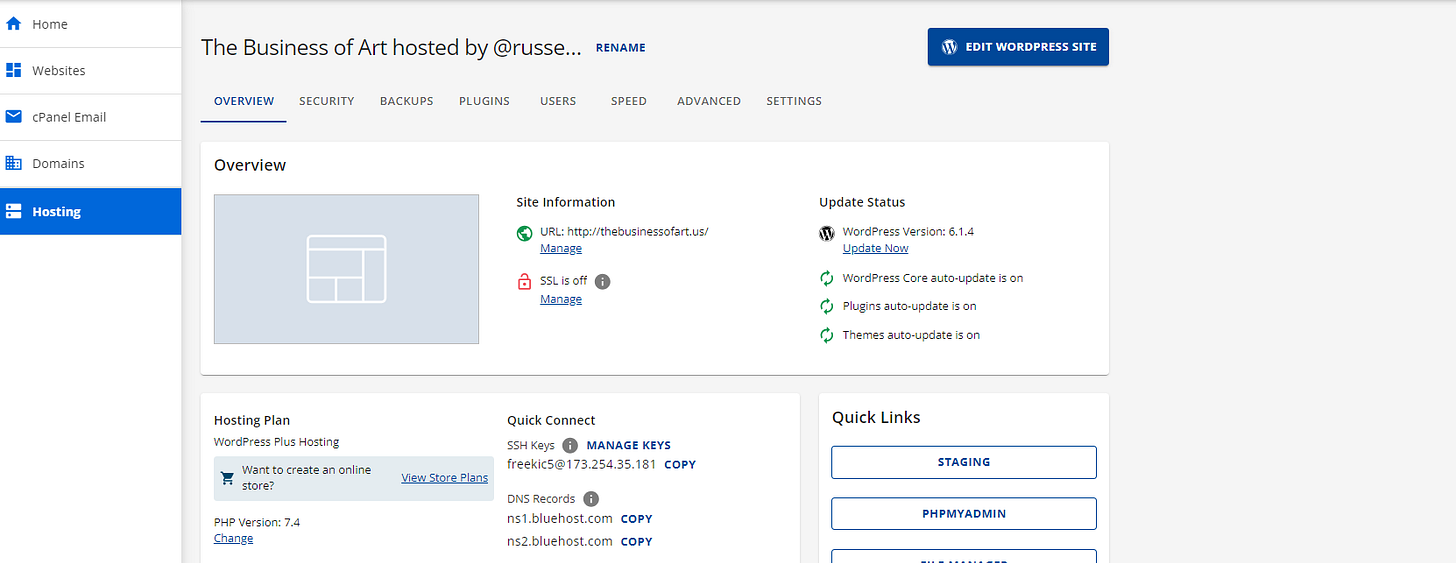Click the red SSL padlock icon
Viewport: 1456px width, 563px height.
524,282
